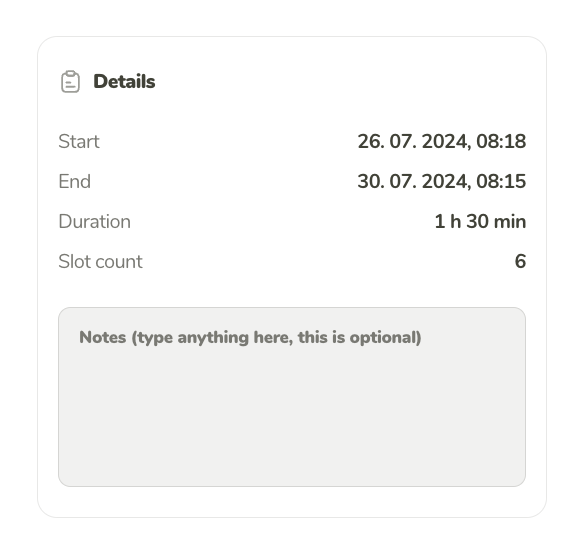Click the Start field label
The width and height of the screenshot is (585, 554).
click(79, 141)
